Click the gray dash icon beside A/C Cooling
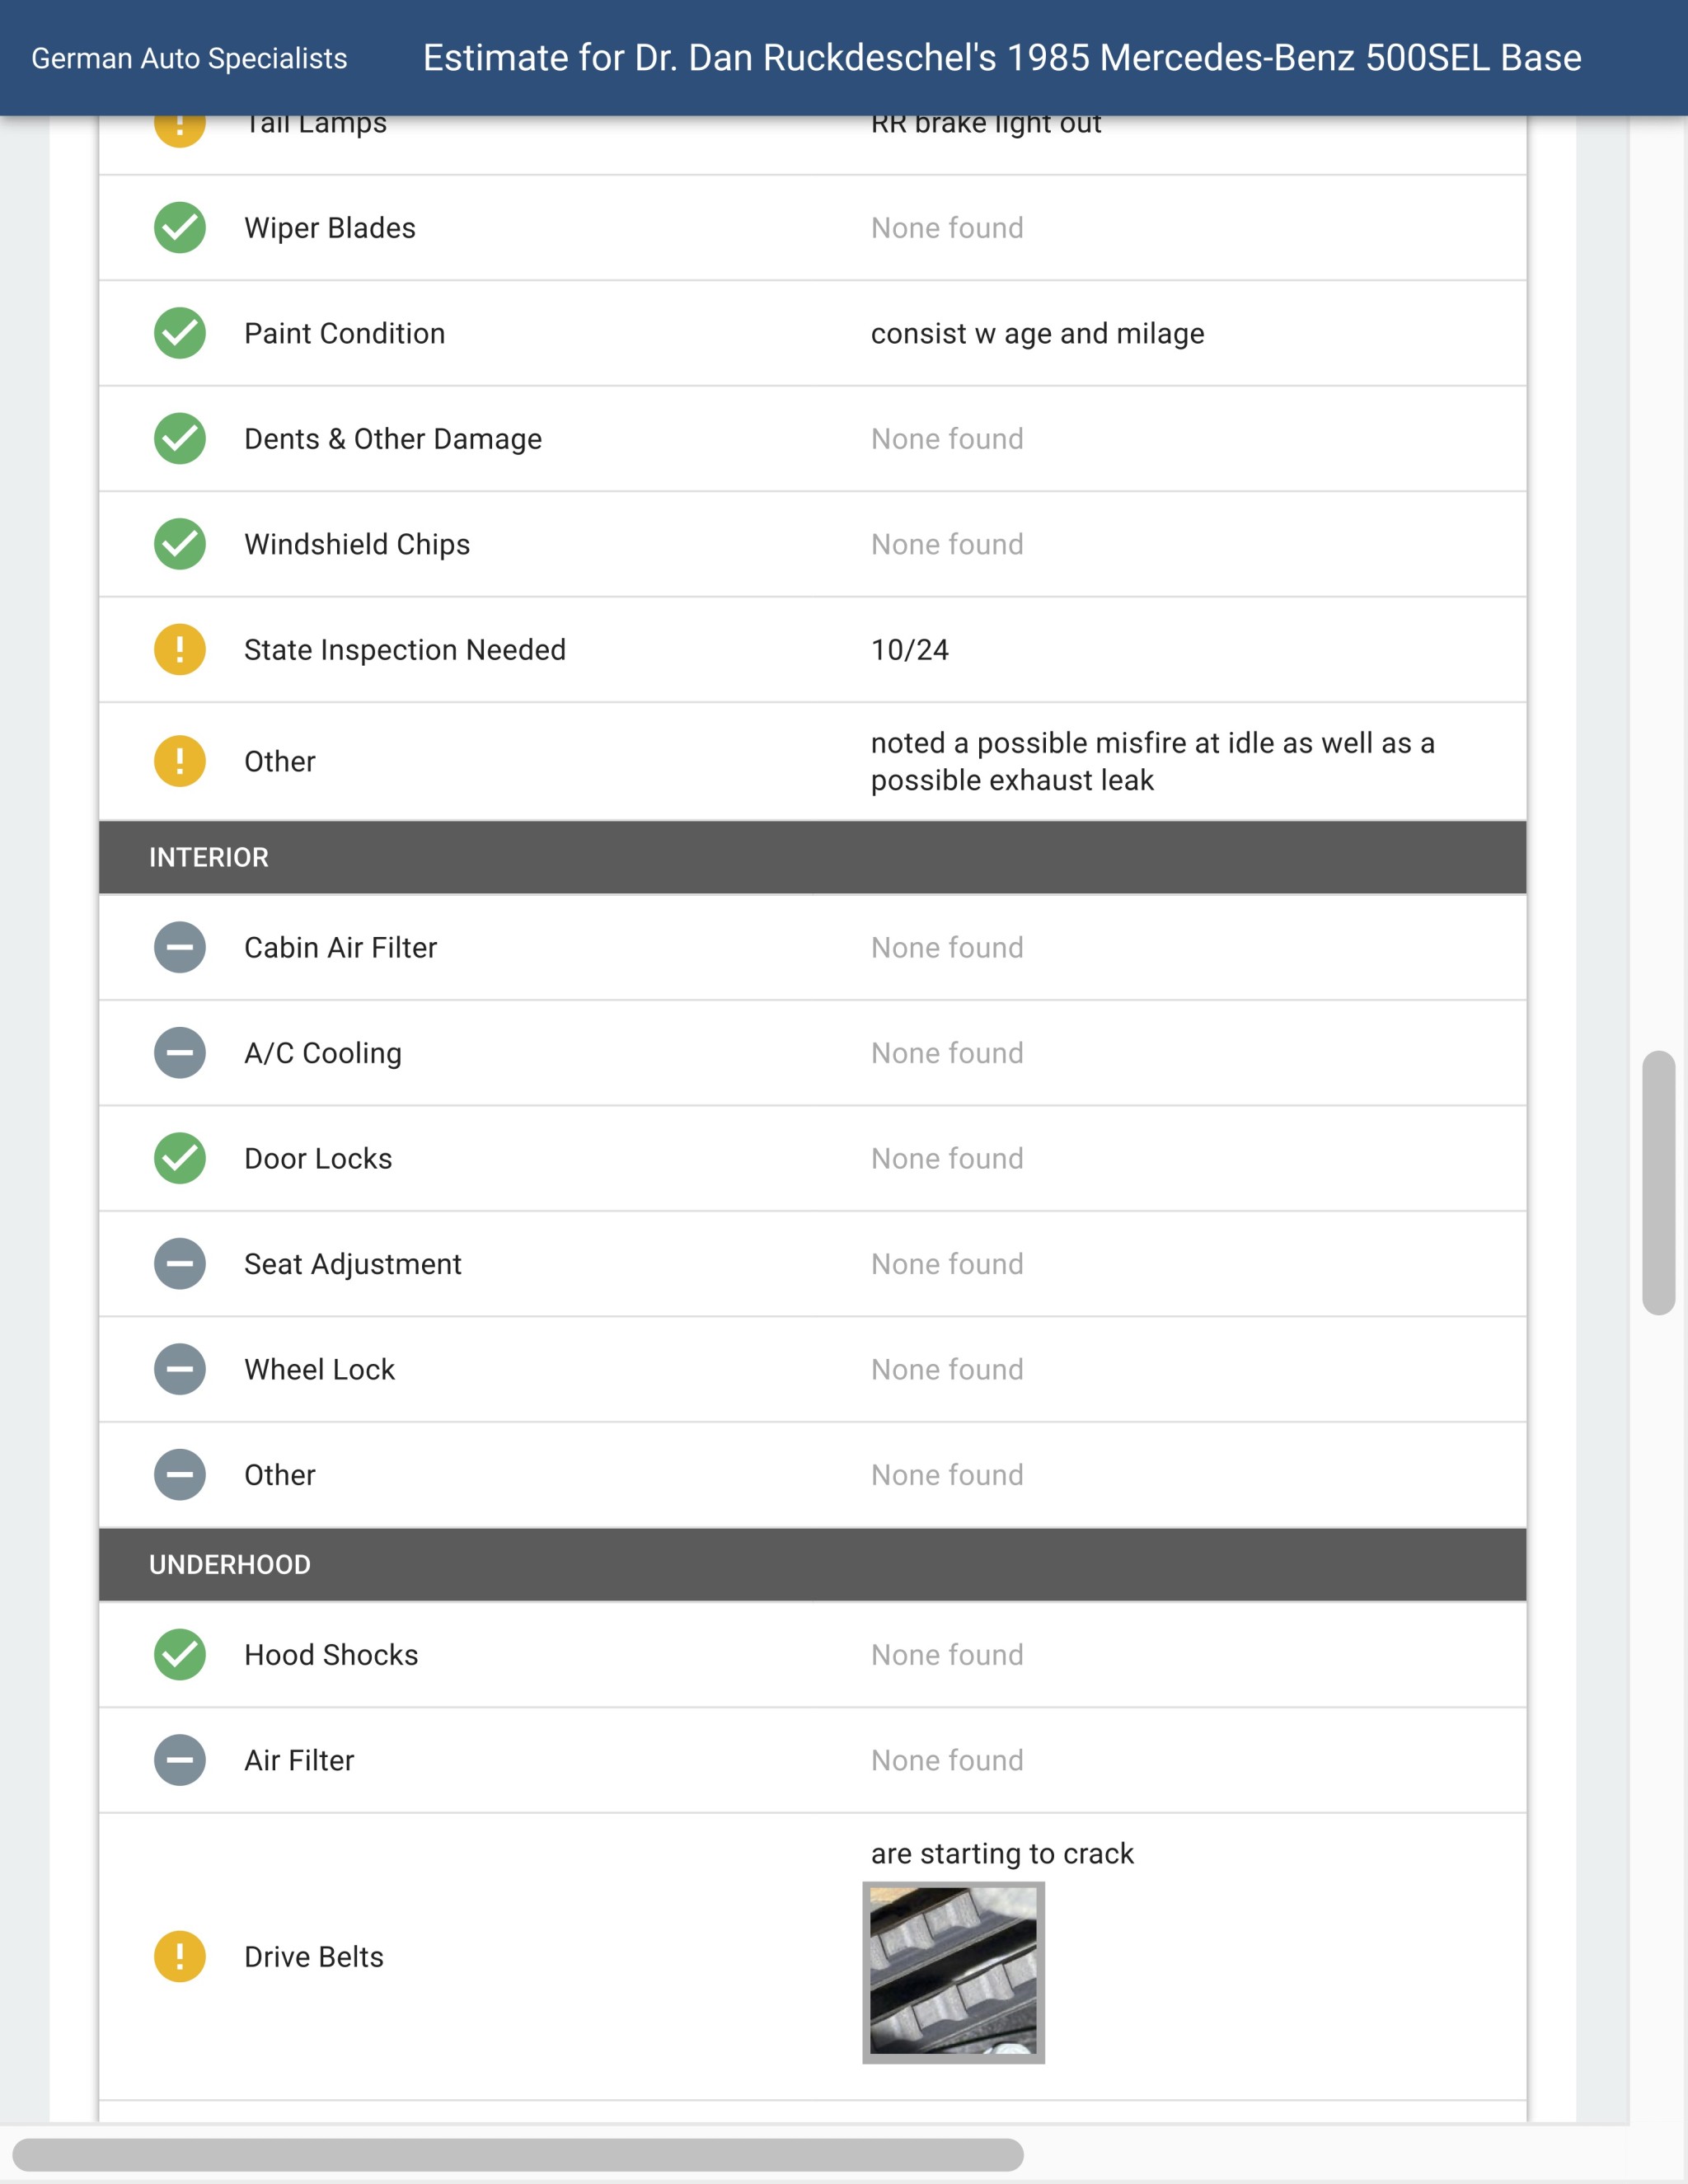Viewport: 1688px width, 2184px height. 180,1053
